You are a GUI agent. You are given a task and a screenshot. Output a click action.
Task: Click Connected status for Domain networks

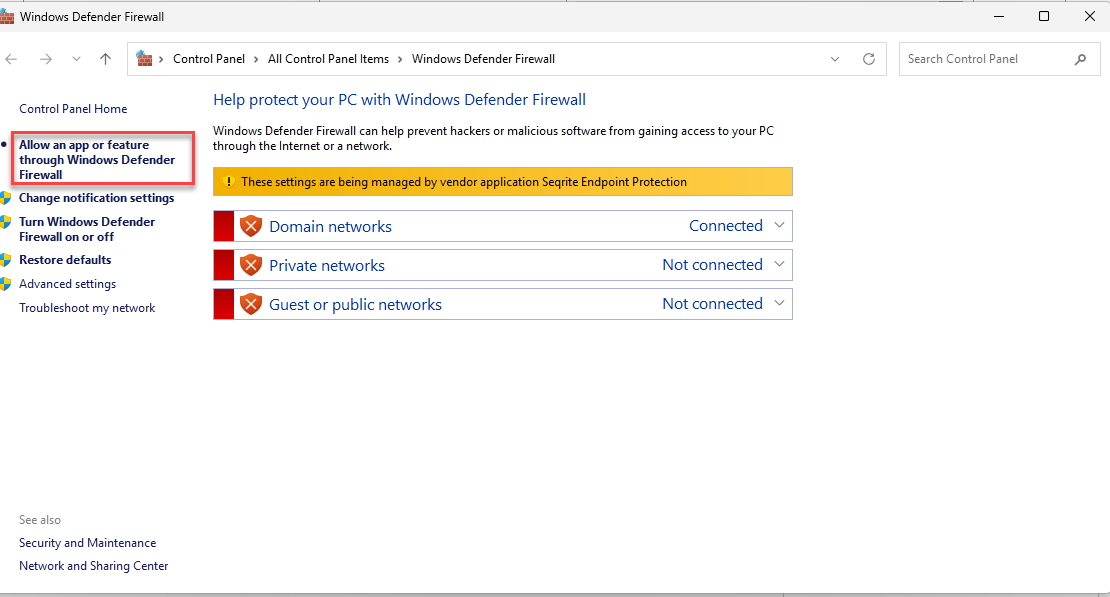pos(726,225)
